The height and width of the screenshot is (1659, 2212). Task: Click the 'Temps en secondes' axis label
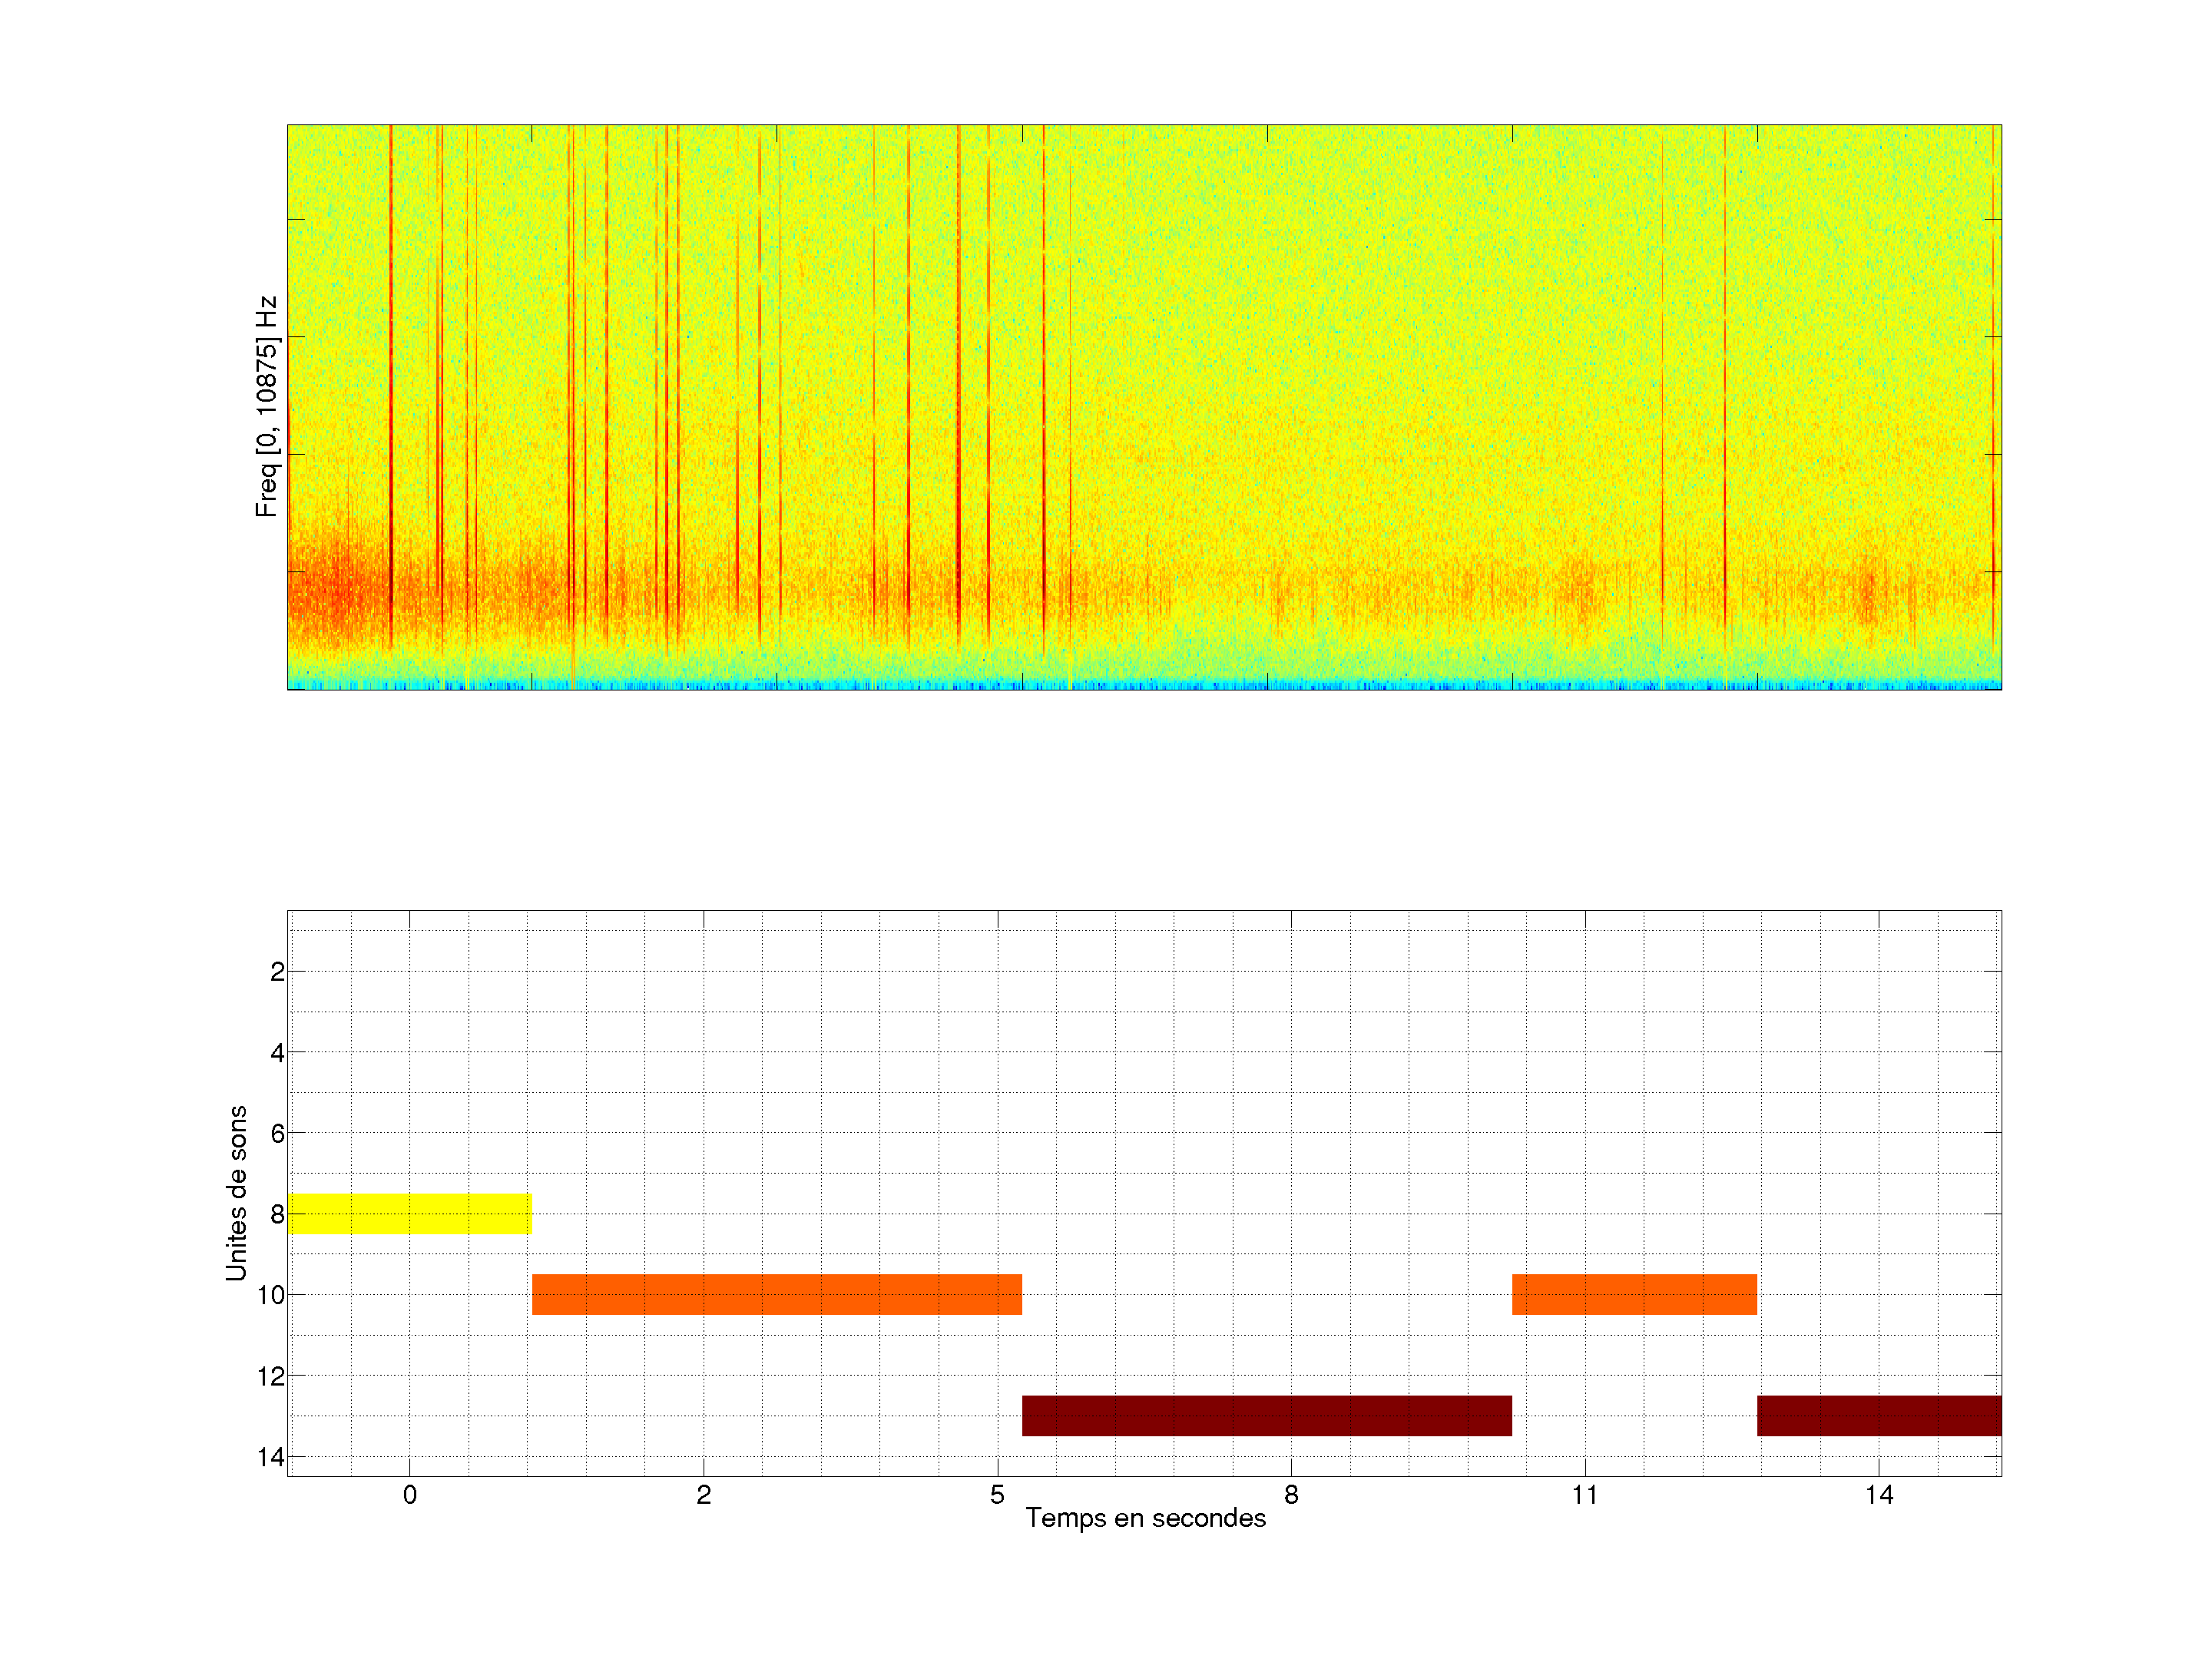1145,1518
